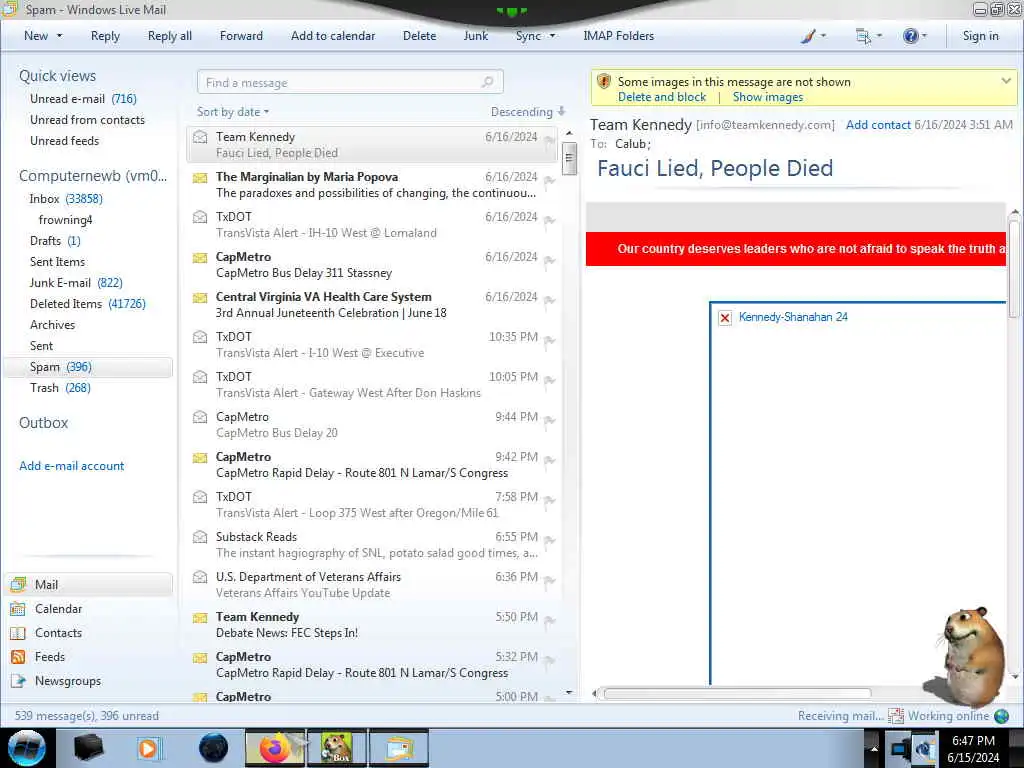Click Reply all in the toolbar
1024x768 pixels.
coord(170,36)
